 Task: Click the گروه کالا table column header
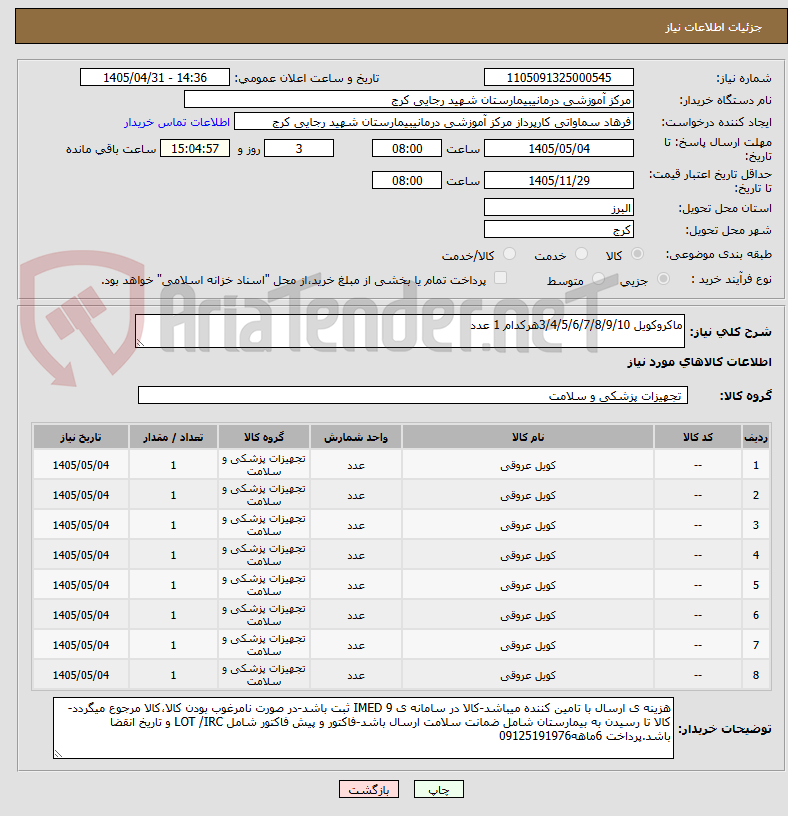pyautogui.click(x=264, y=437)
